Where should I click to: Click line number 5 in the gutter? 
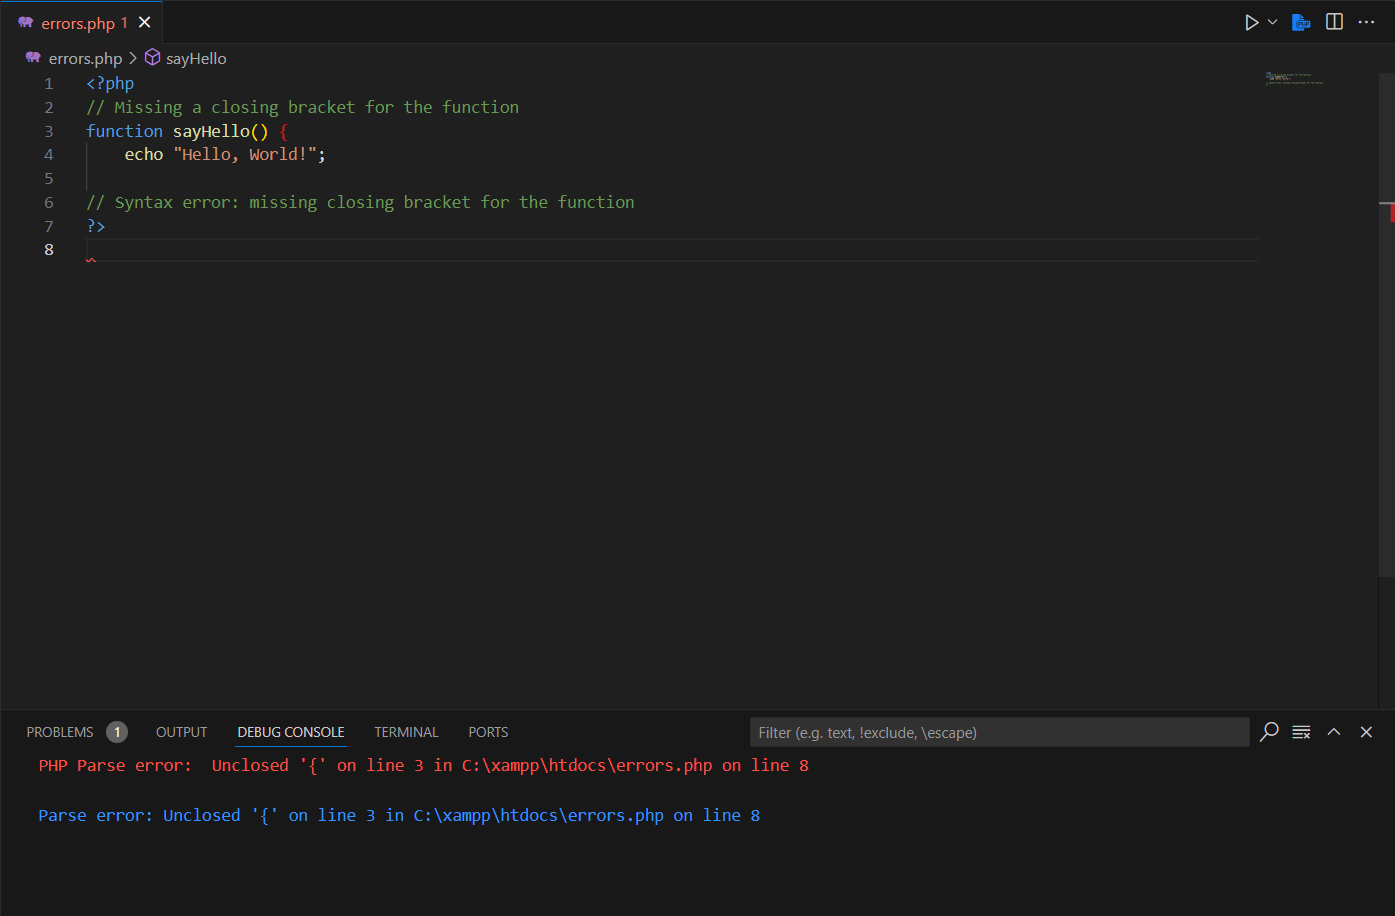click(49, 178)
